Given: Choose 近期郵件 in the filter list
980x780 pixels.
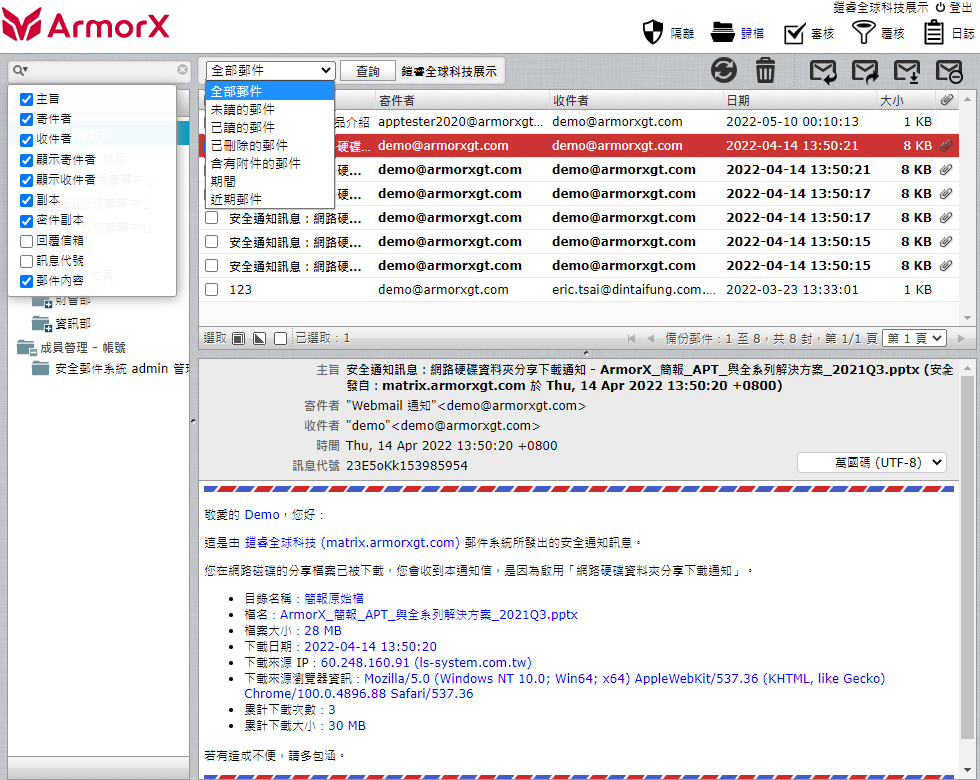Looking at the screenshot, I should pos(270,199).
